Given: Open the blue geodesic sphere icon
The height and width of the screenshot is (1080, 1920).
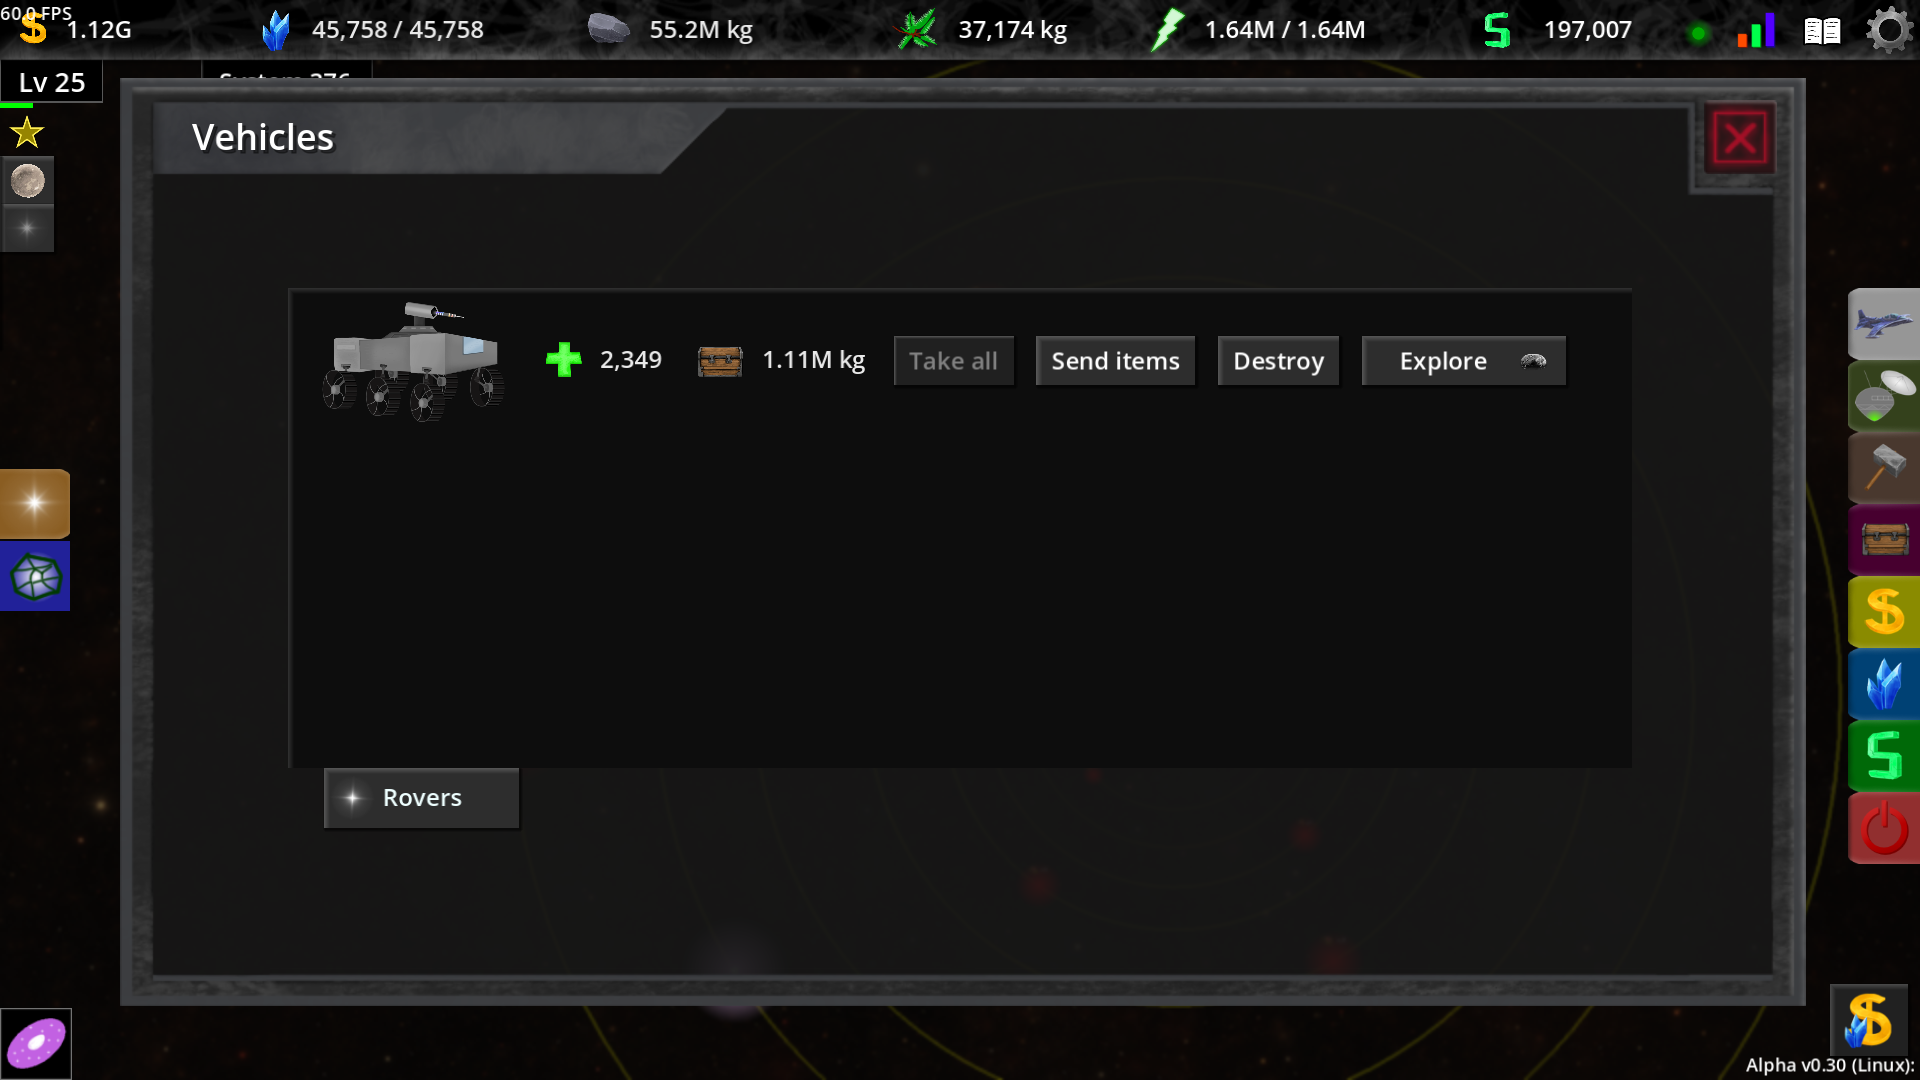Looking at the screenshot, I should (x=35, y=576).
